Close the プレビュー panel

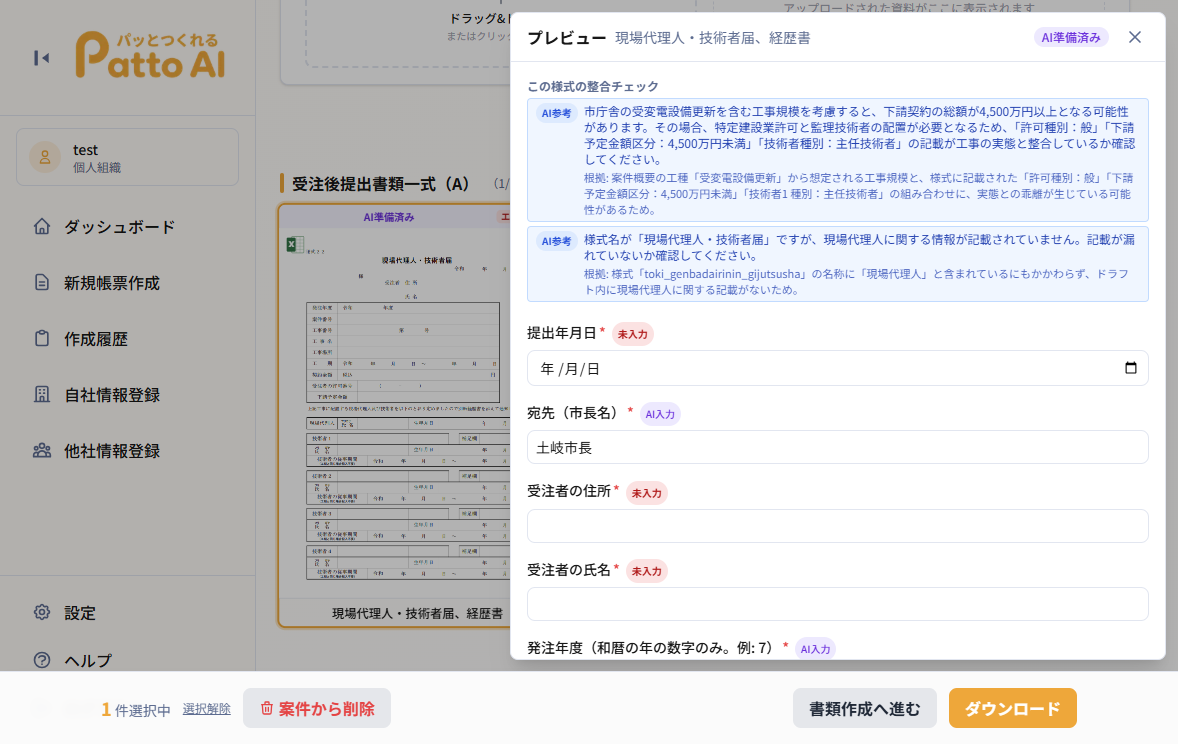1134,38
